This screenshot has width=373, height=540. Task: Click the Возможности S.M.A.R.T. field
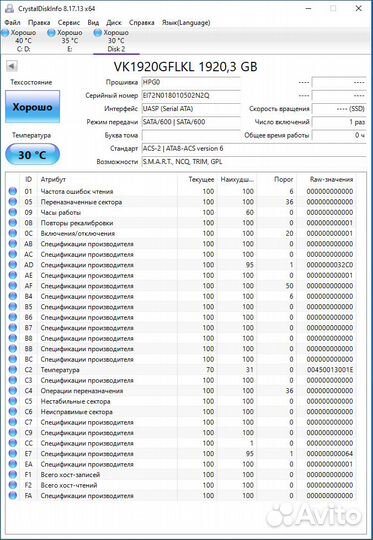(254, 162)
